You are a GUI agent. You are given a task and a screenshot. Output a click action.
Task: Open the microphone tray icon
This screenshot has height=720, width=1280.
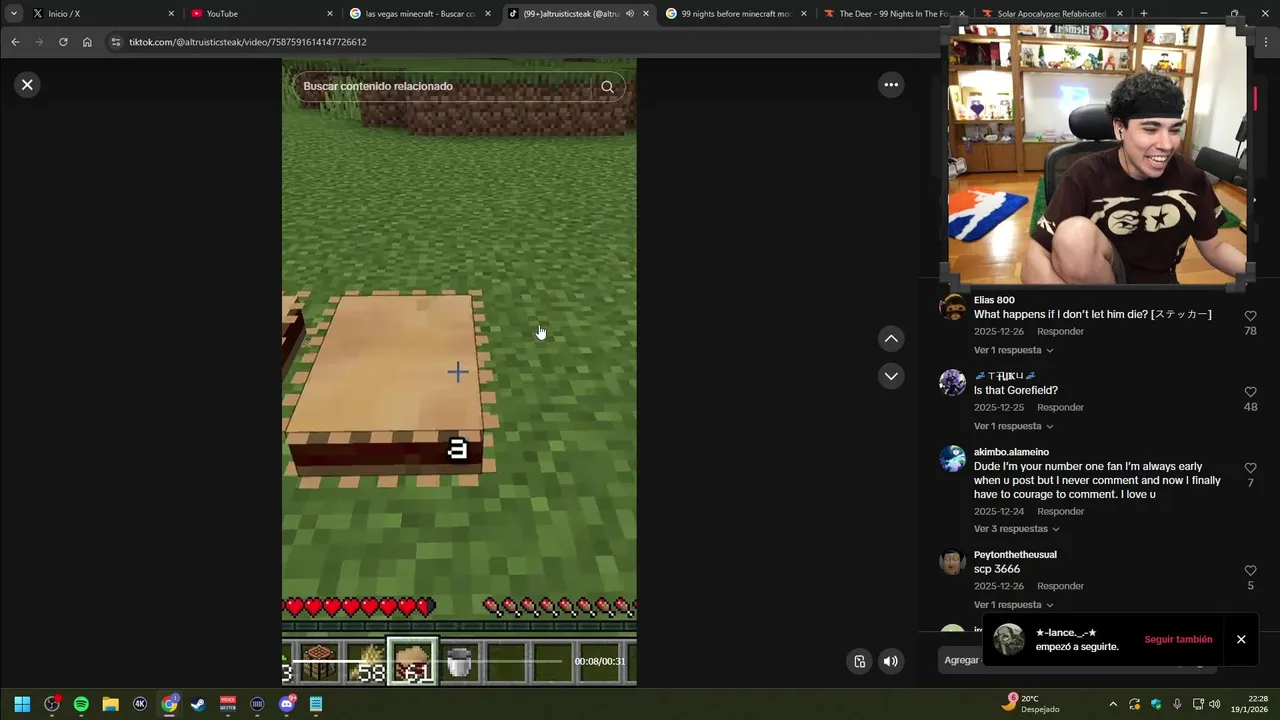coord(1177,704)
